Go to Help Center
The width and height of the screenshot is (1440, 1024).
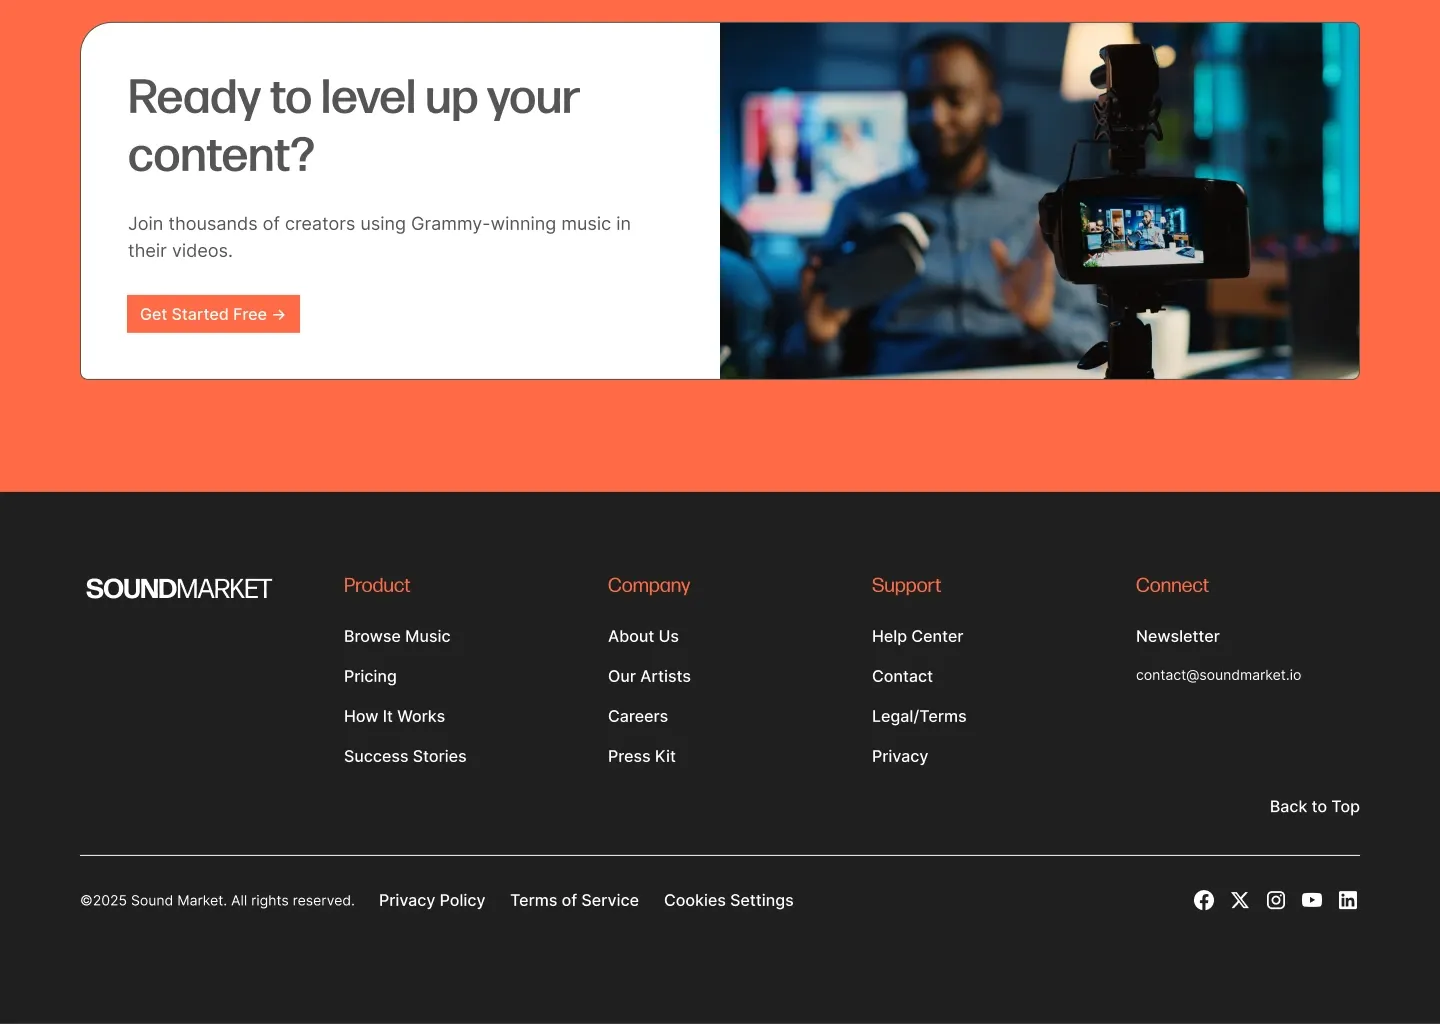(x=917, y=636)
